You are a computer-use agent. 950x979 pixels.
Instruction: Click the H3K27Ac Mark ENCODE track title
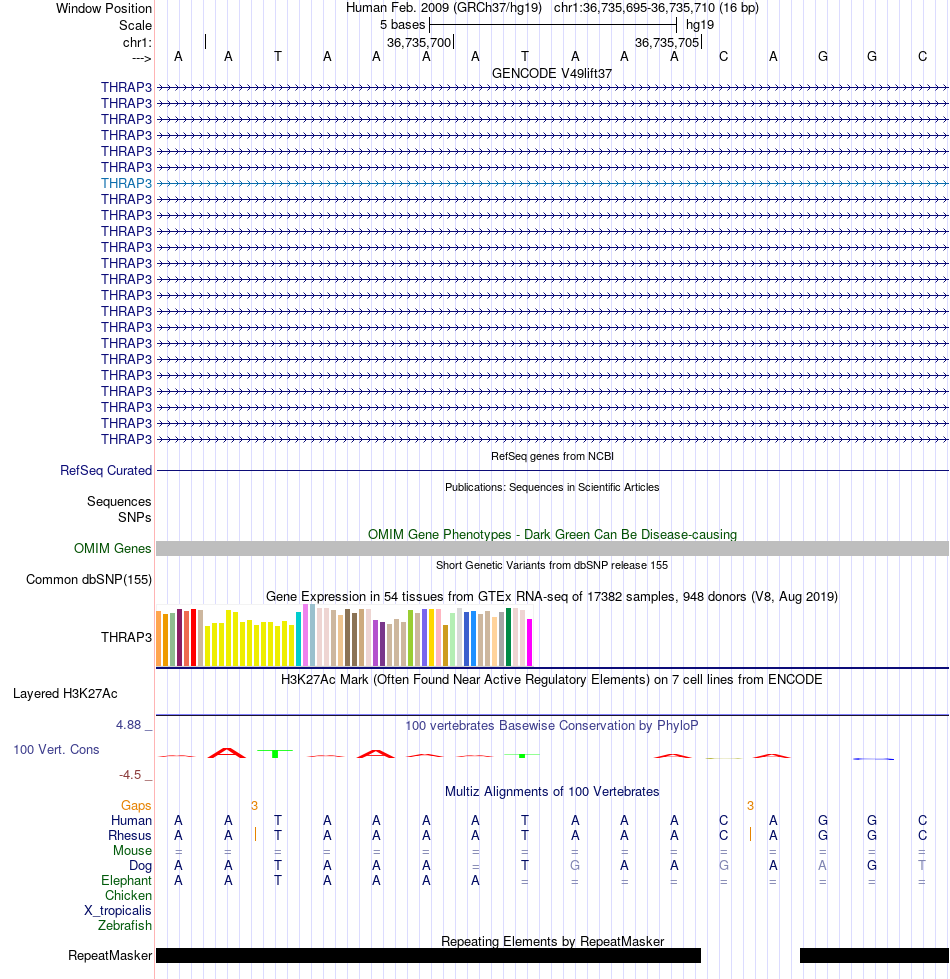click(x=552, y=680)
